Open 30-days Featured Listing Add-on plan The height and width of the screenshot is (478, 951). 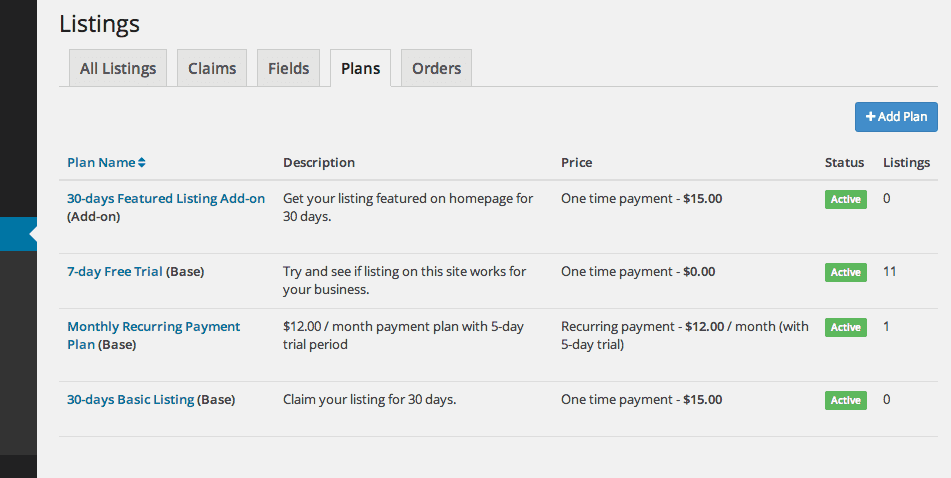(166, 199)
